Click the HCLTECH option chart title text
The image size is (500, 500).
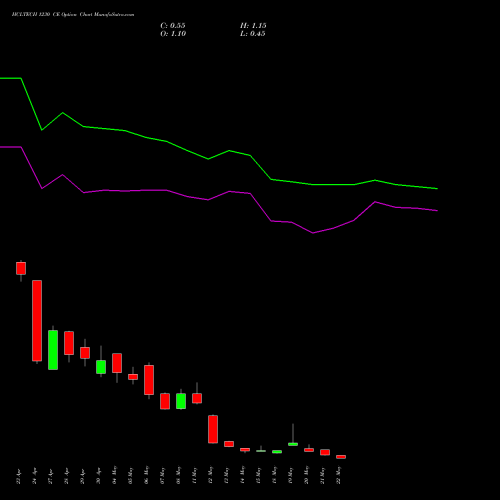(73, 15)
